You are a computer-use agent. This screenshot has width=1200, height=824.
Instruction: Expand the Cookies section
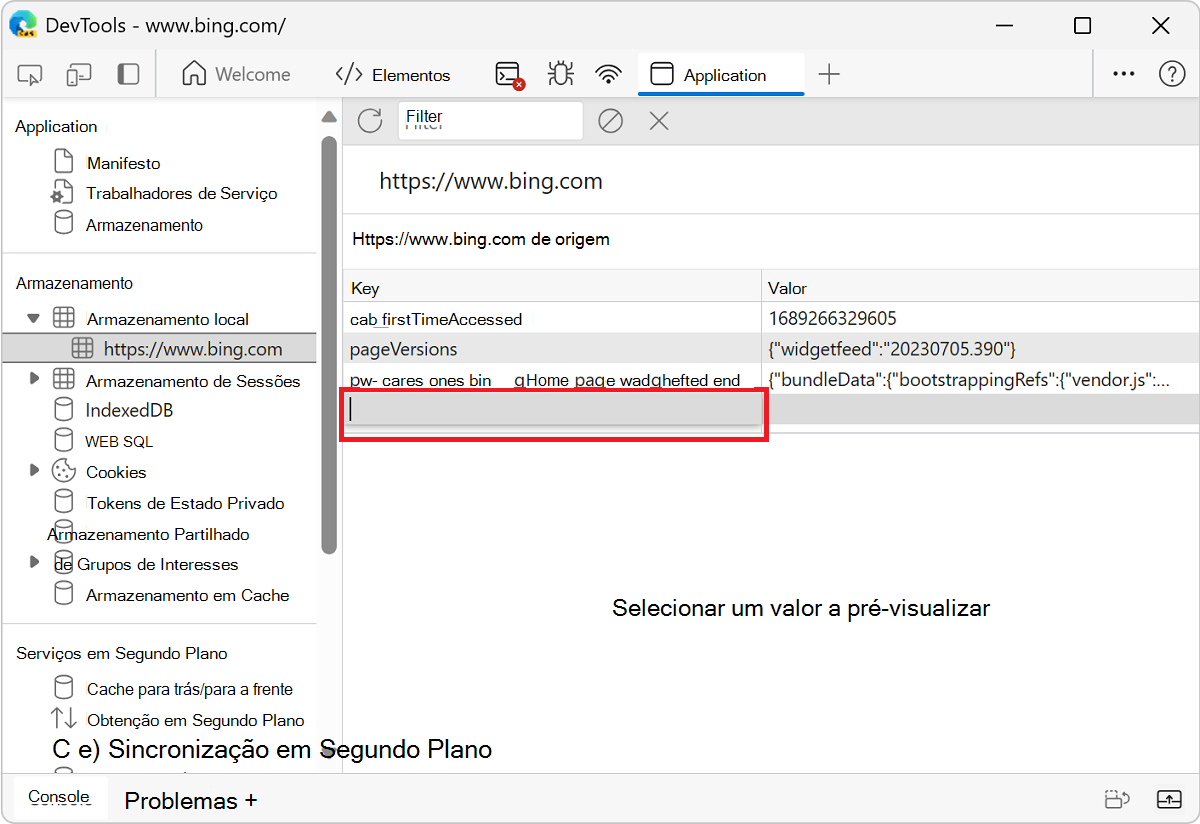[33, 471]
